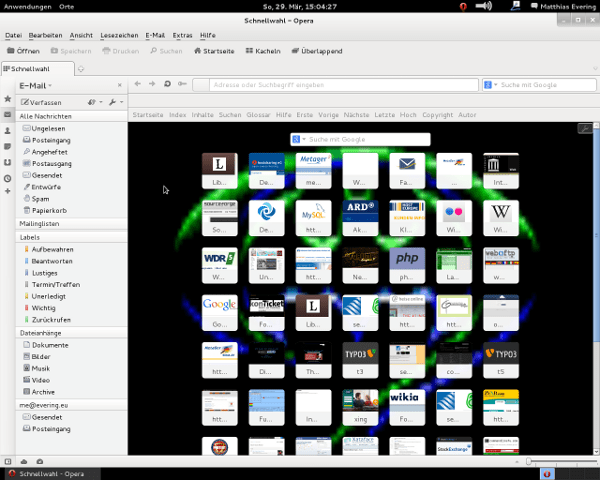Switch to the Schnellwahl tab
Viewport: 600px width, 480px height.
point(38,69)
